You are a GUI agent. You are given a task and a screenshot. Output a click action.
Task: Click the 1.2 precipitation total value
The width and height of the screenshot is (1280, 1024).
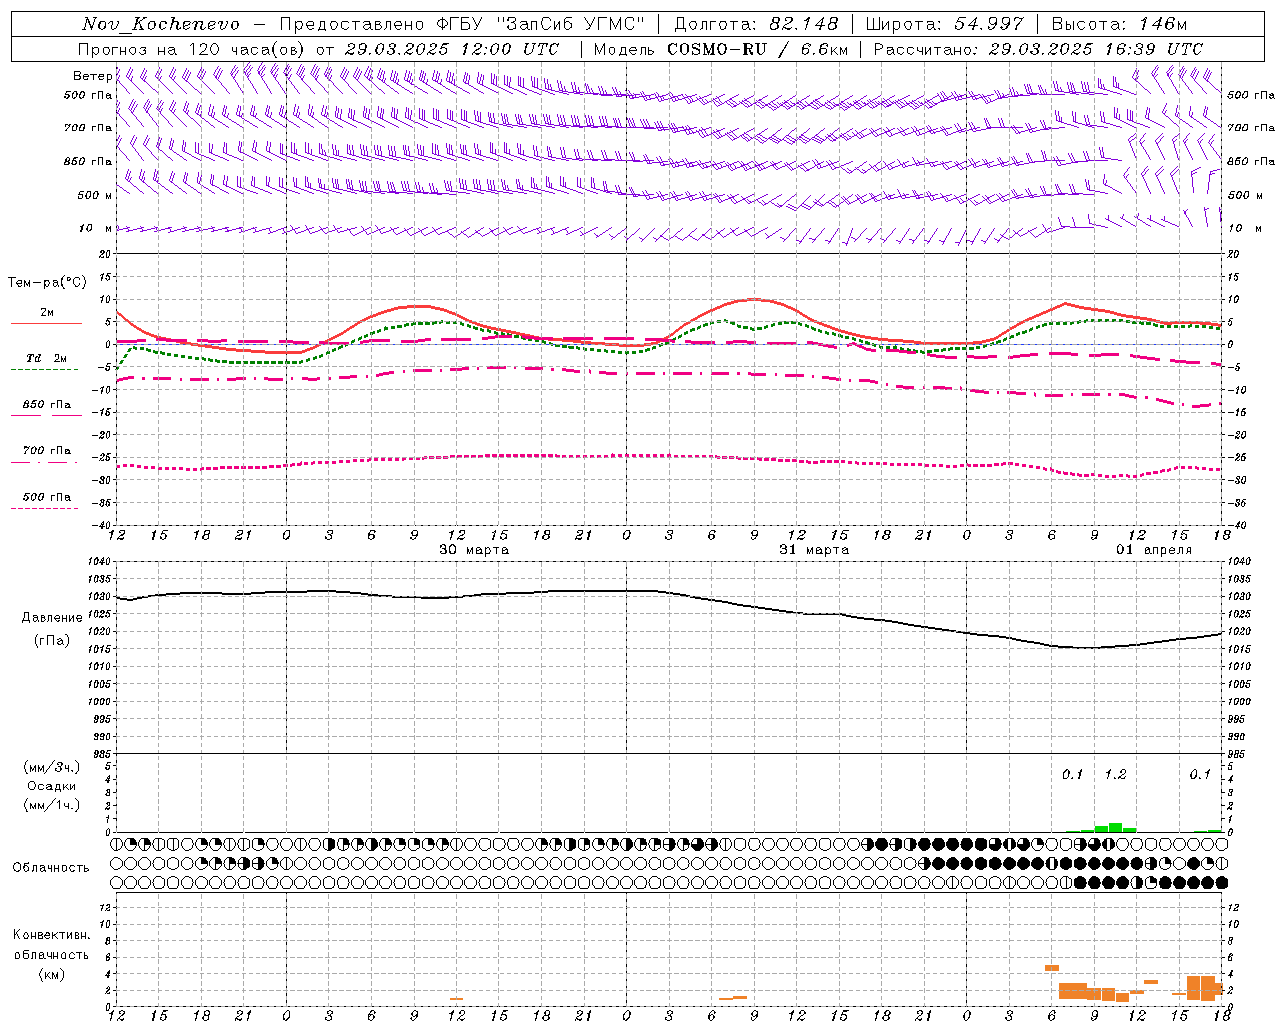[x=1115, y=774]
